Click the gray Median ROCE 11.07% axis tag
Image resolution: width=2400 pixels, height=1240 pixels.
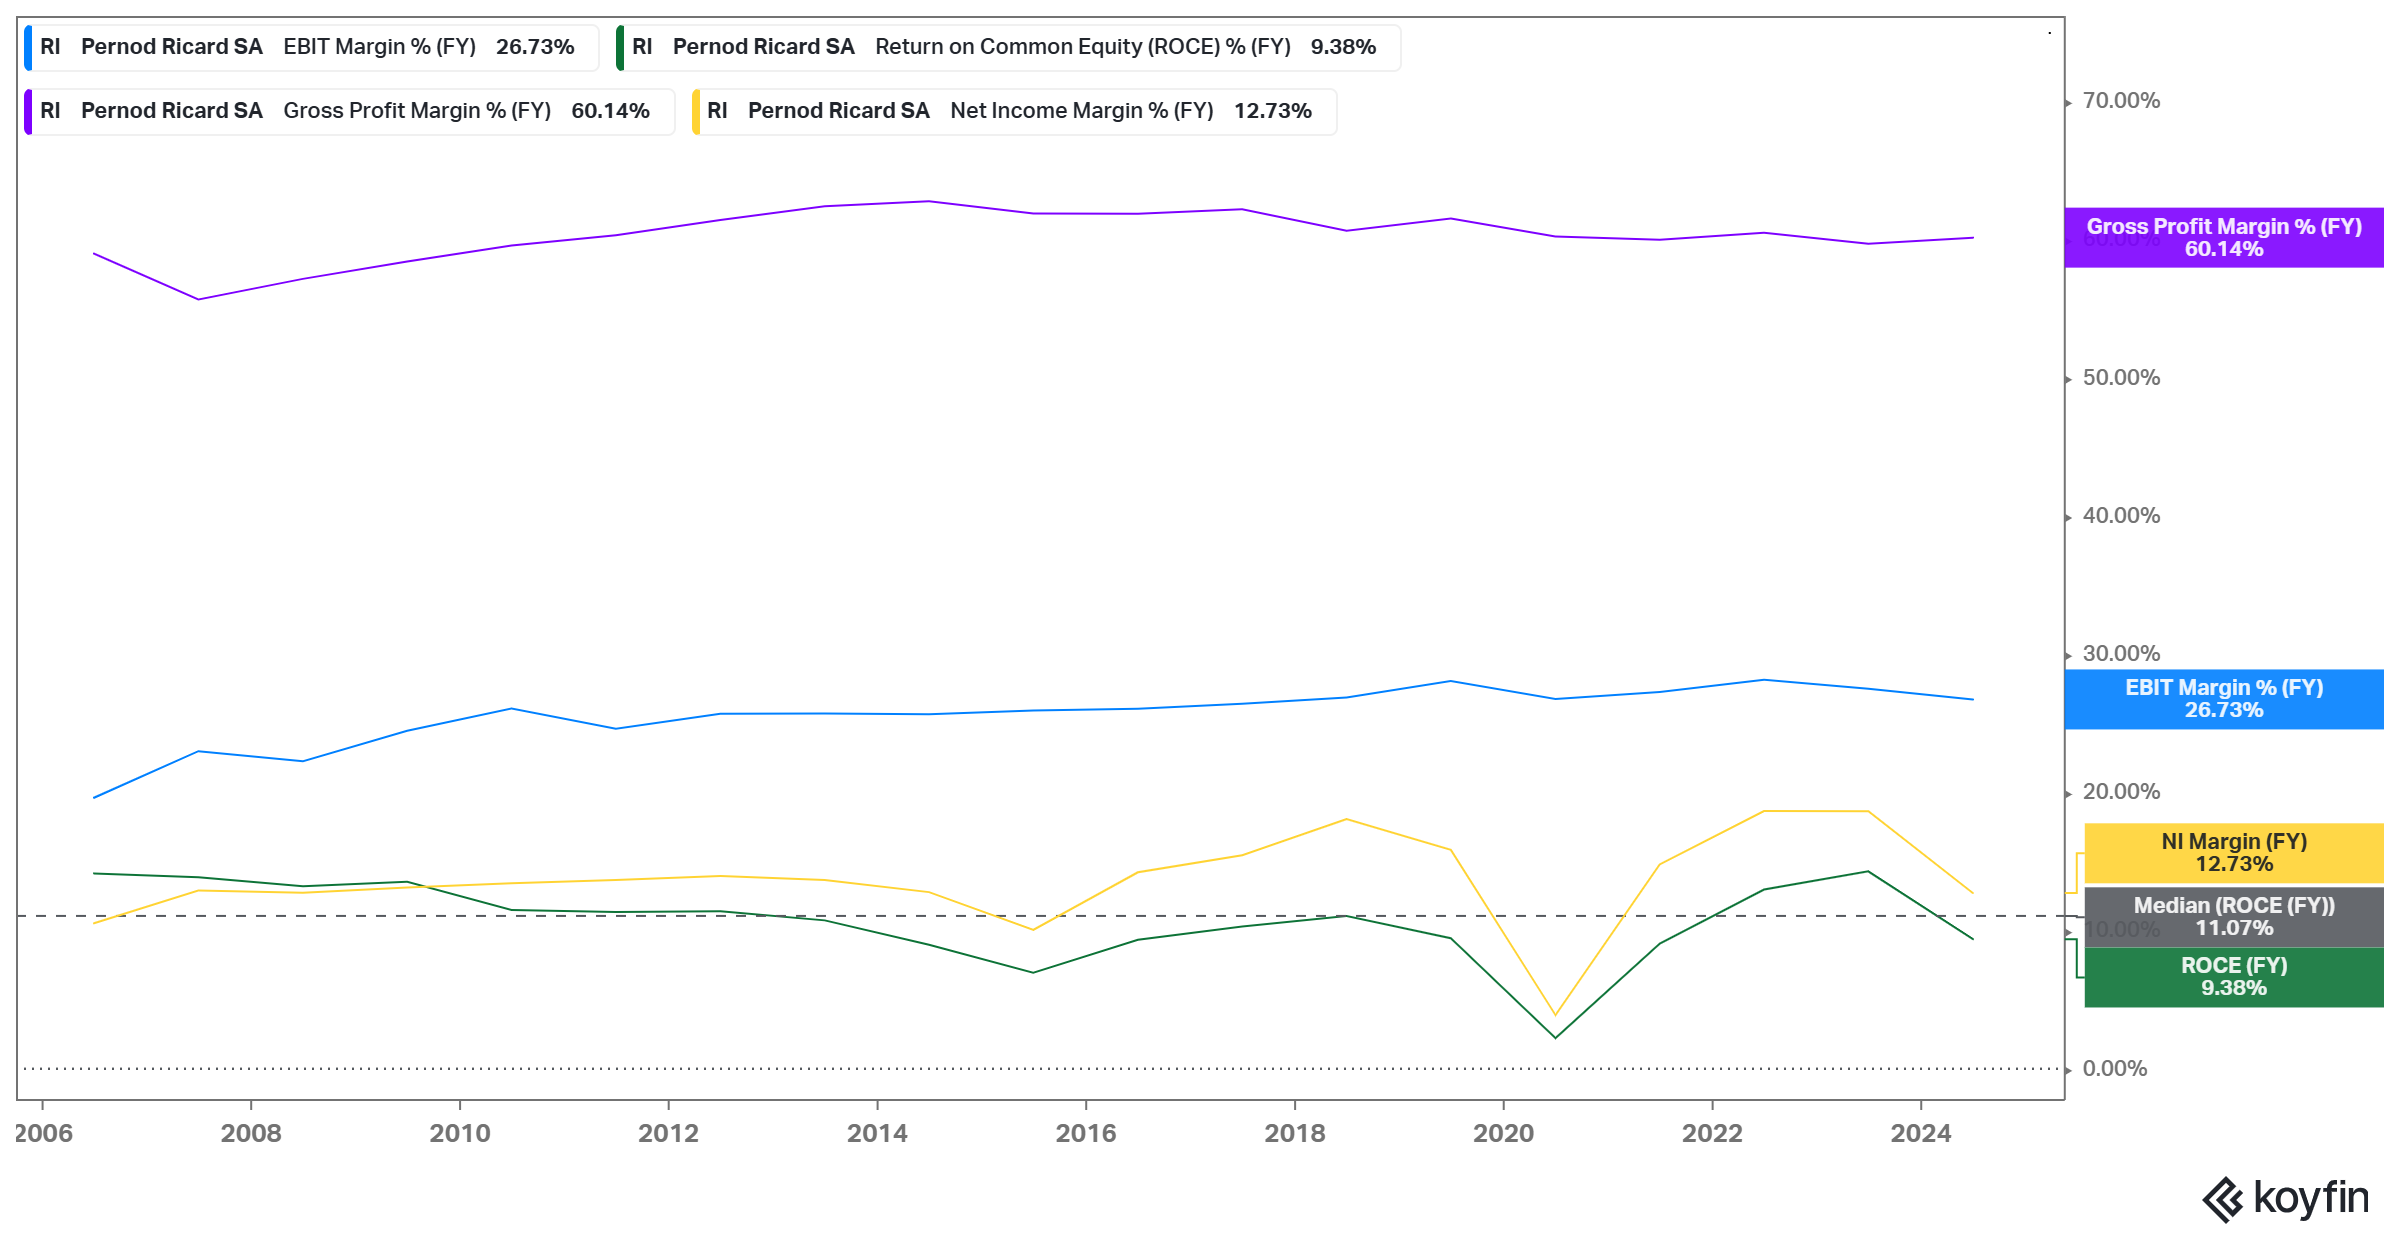(2234, 917)
